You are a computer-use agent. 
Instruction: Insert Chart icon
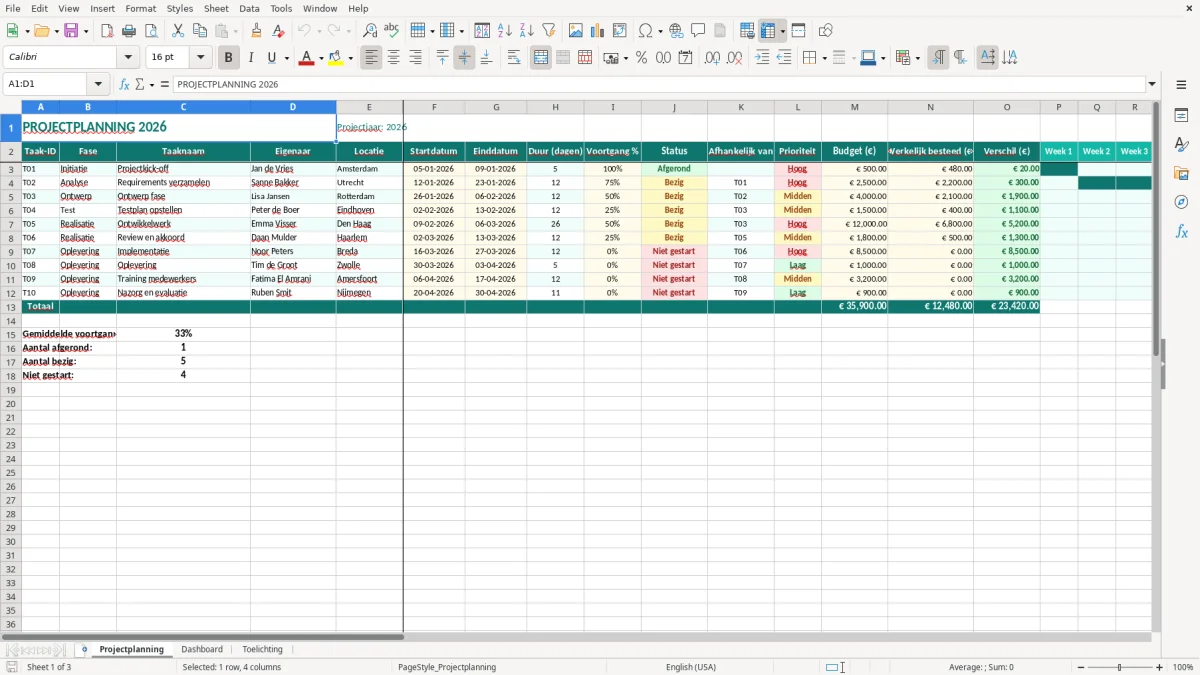598,31
